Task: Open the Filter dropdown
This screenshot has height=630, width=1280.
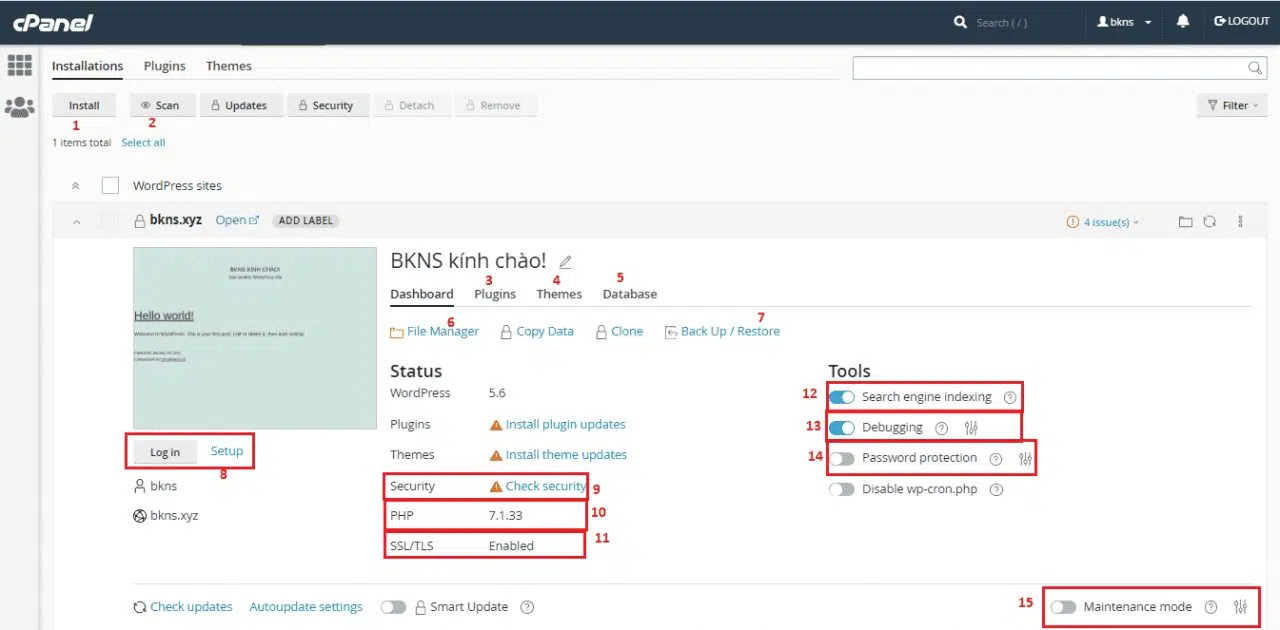Action: coord(1231,105)
